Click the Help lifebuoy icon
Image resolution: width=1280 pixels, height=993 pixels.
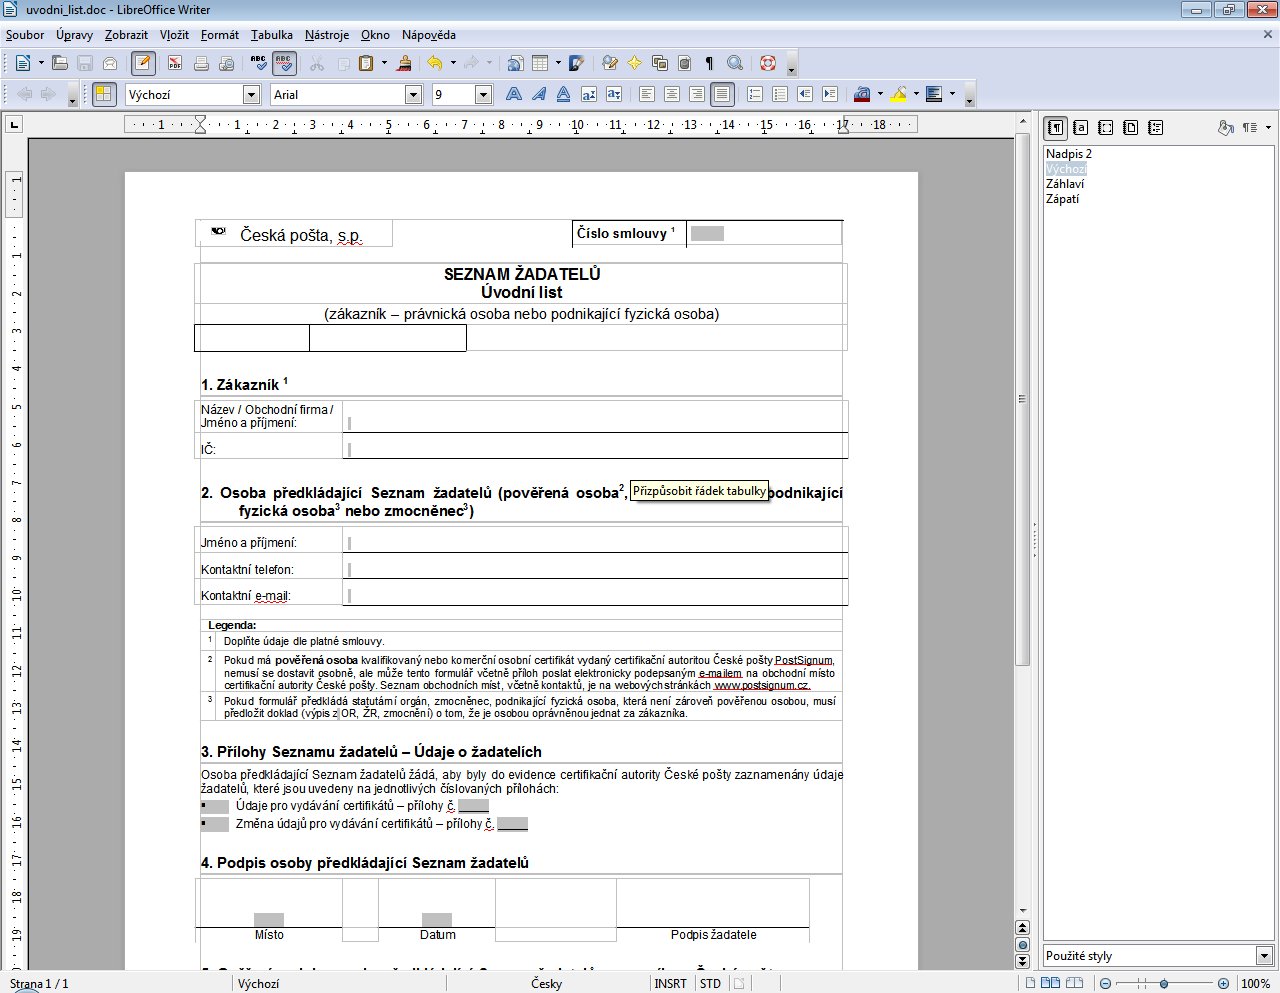click(768, 63)
